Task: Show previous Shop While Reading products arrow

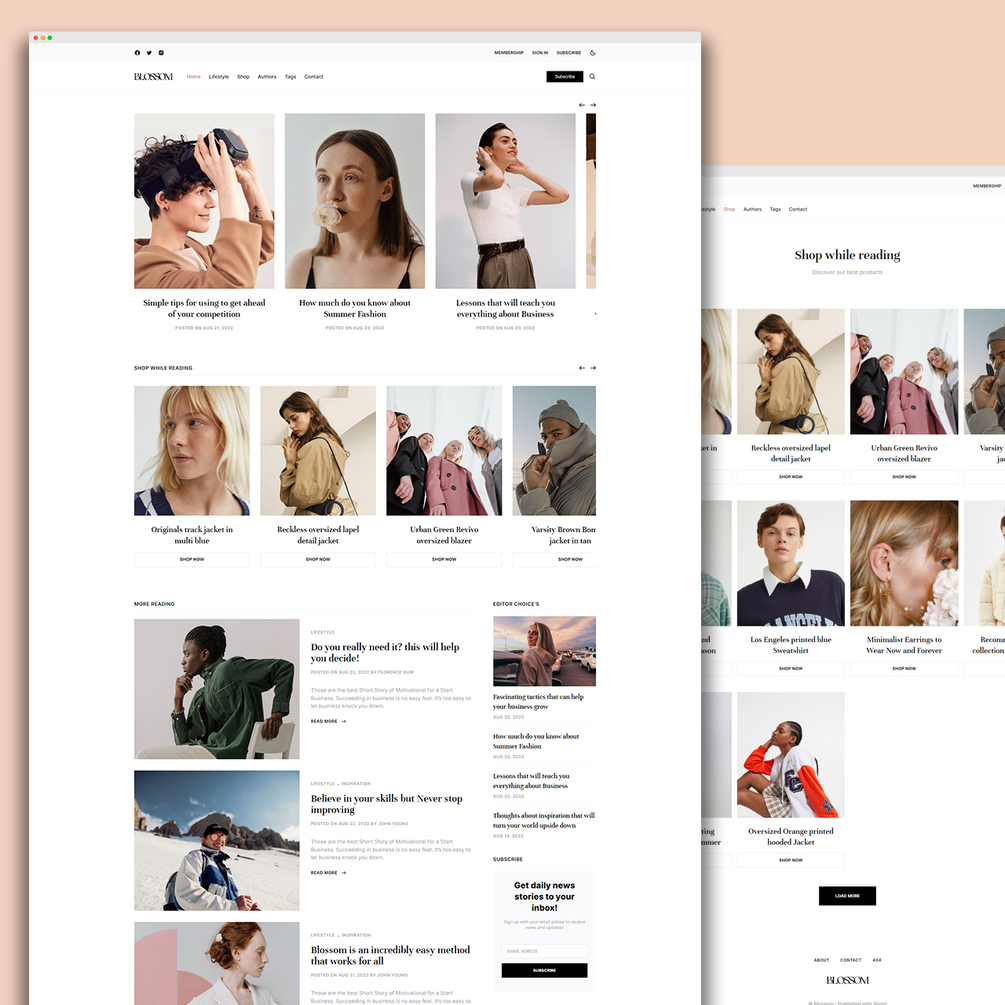Action: coord(581,368)
